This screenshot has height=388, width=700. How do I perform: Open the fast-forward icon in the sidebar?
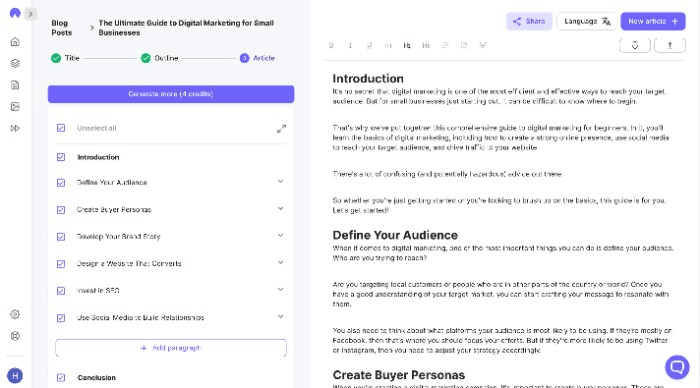click(15, 128)
